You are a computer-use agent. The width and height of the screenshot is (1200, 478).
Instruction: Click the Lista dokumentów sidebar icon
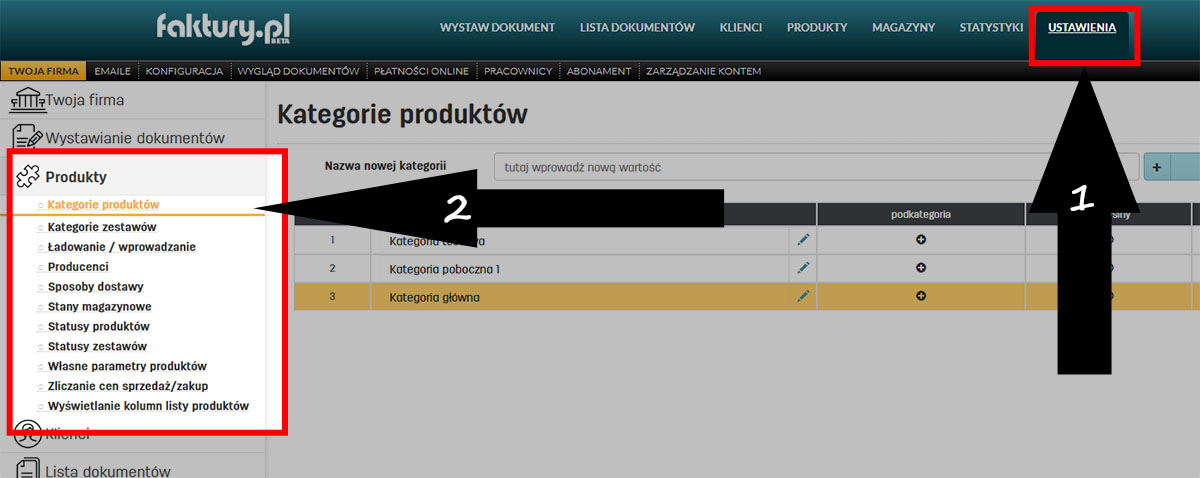coord(27,470)
